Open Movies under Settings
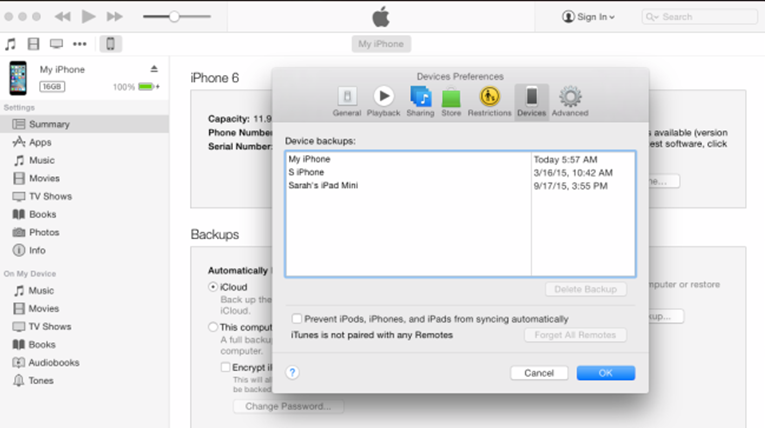Screen dimensions: 765x428 point(84,178)
